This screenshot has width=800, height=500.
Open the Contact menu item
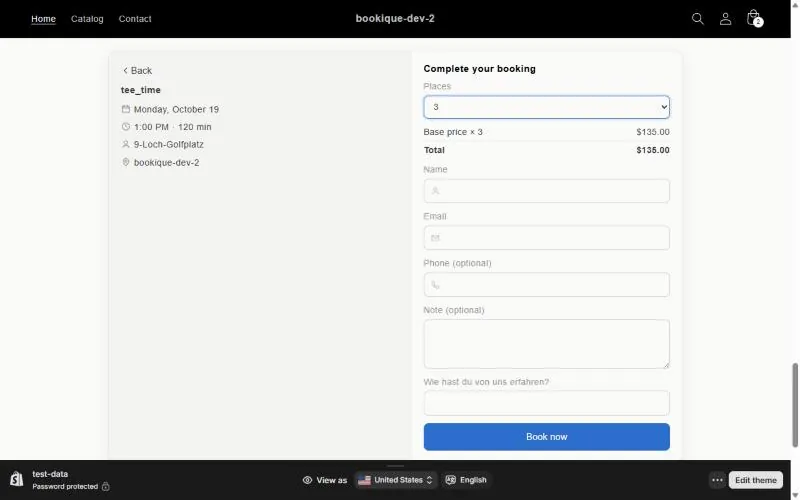pyautogui.click(x=135, y=19)
